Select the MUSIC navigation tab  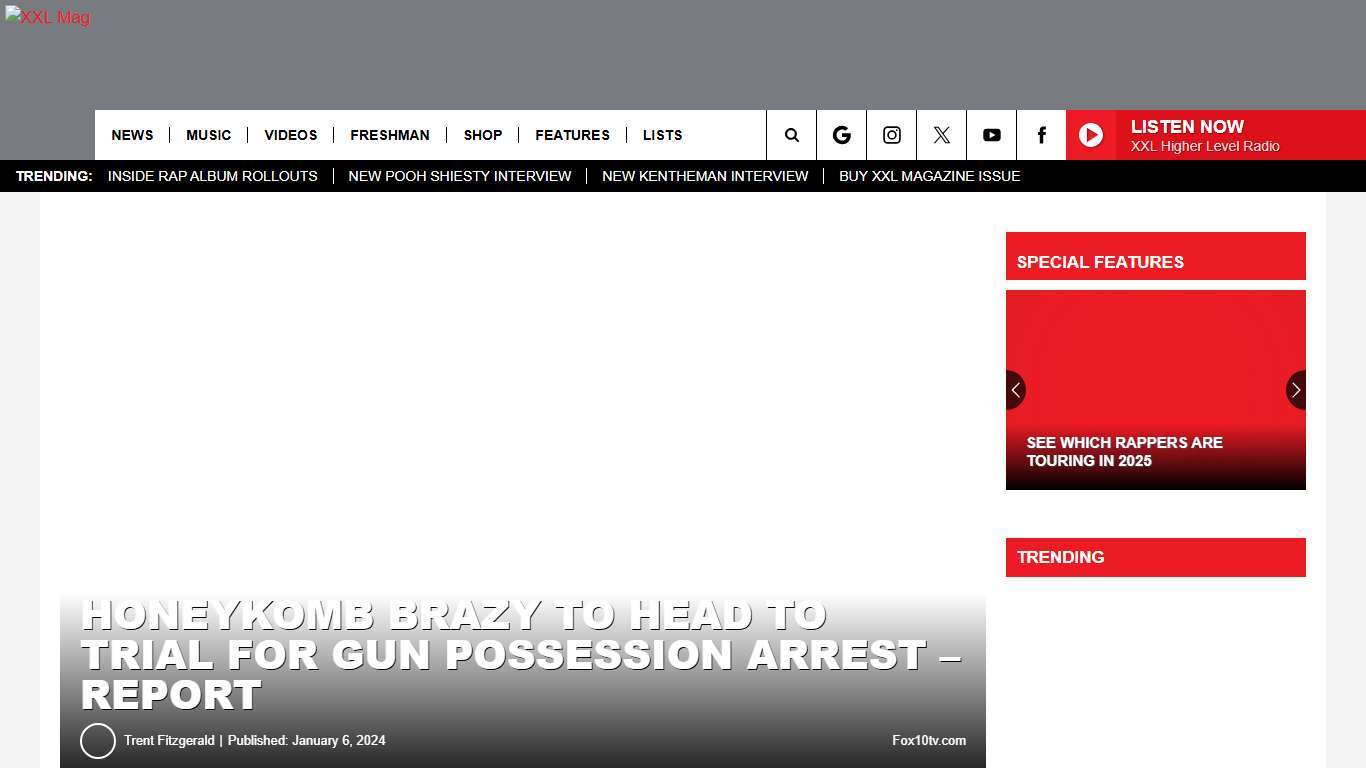point(208,135)
